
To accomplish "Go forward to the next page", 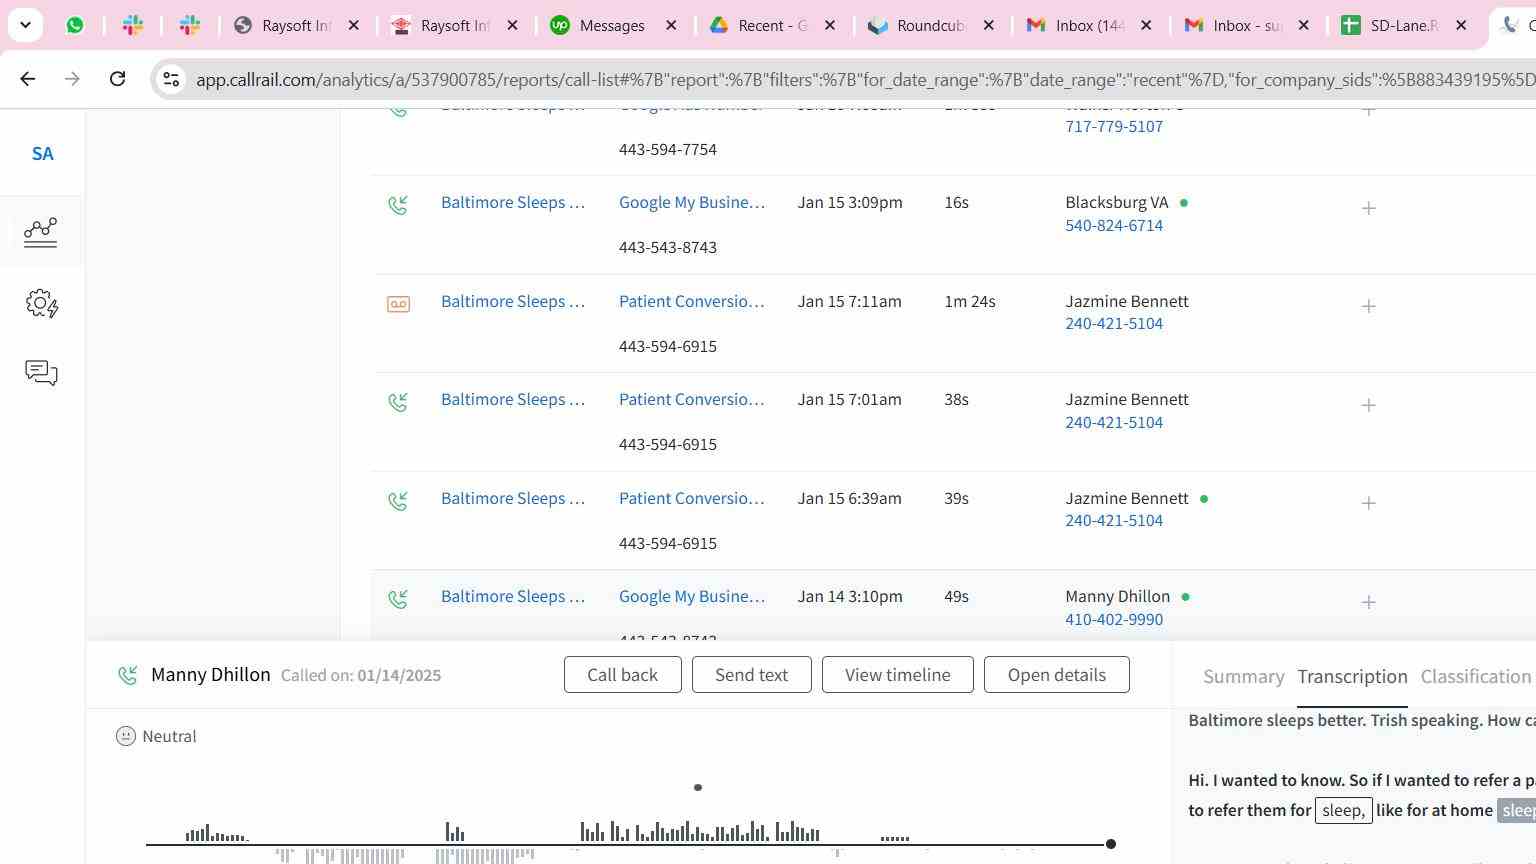I will coord(72,79).
